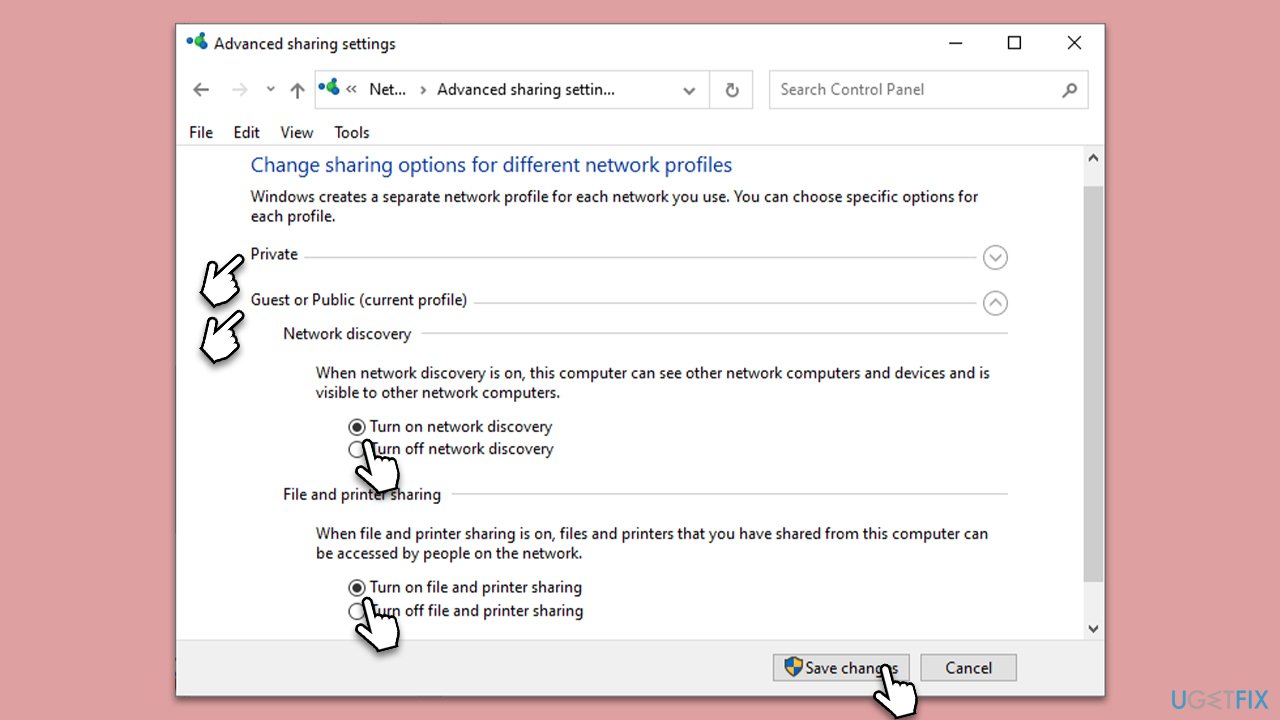
Task: Refresh the Advanced sharing settings page
Action: point(731,89)
